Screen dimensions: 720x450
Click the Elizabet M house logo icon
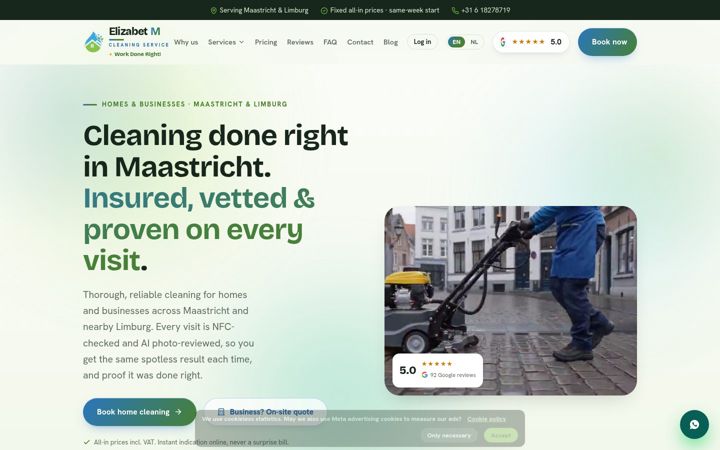[x=94, y=42]
